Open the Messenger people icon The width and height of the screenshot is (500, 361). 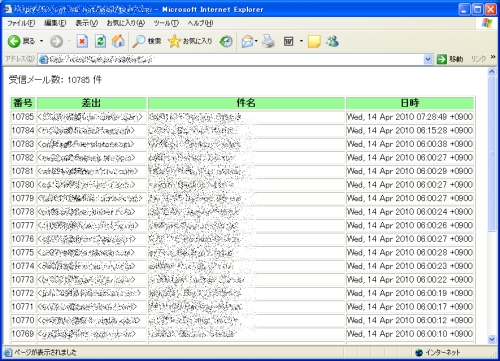pos(332,41)
